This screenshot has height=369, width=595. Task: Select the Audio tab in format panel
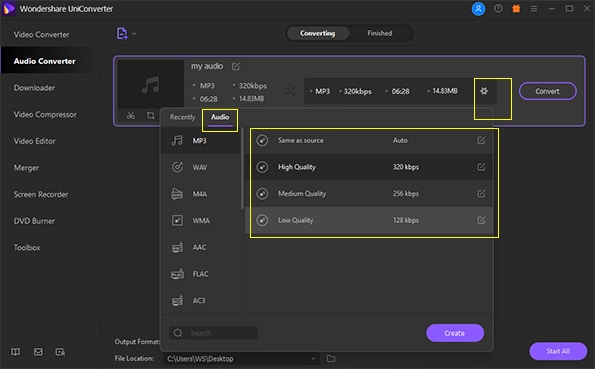click(220, 117)
